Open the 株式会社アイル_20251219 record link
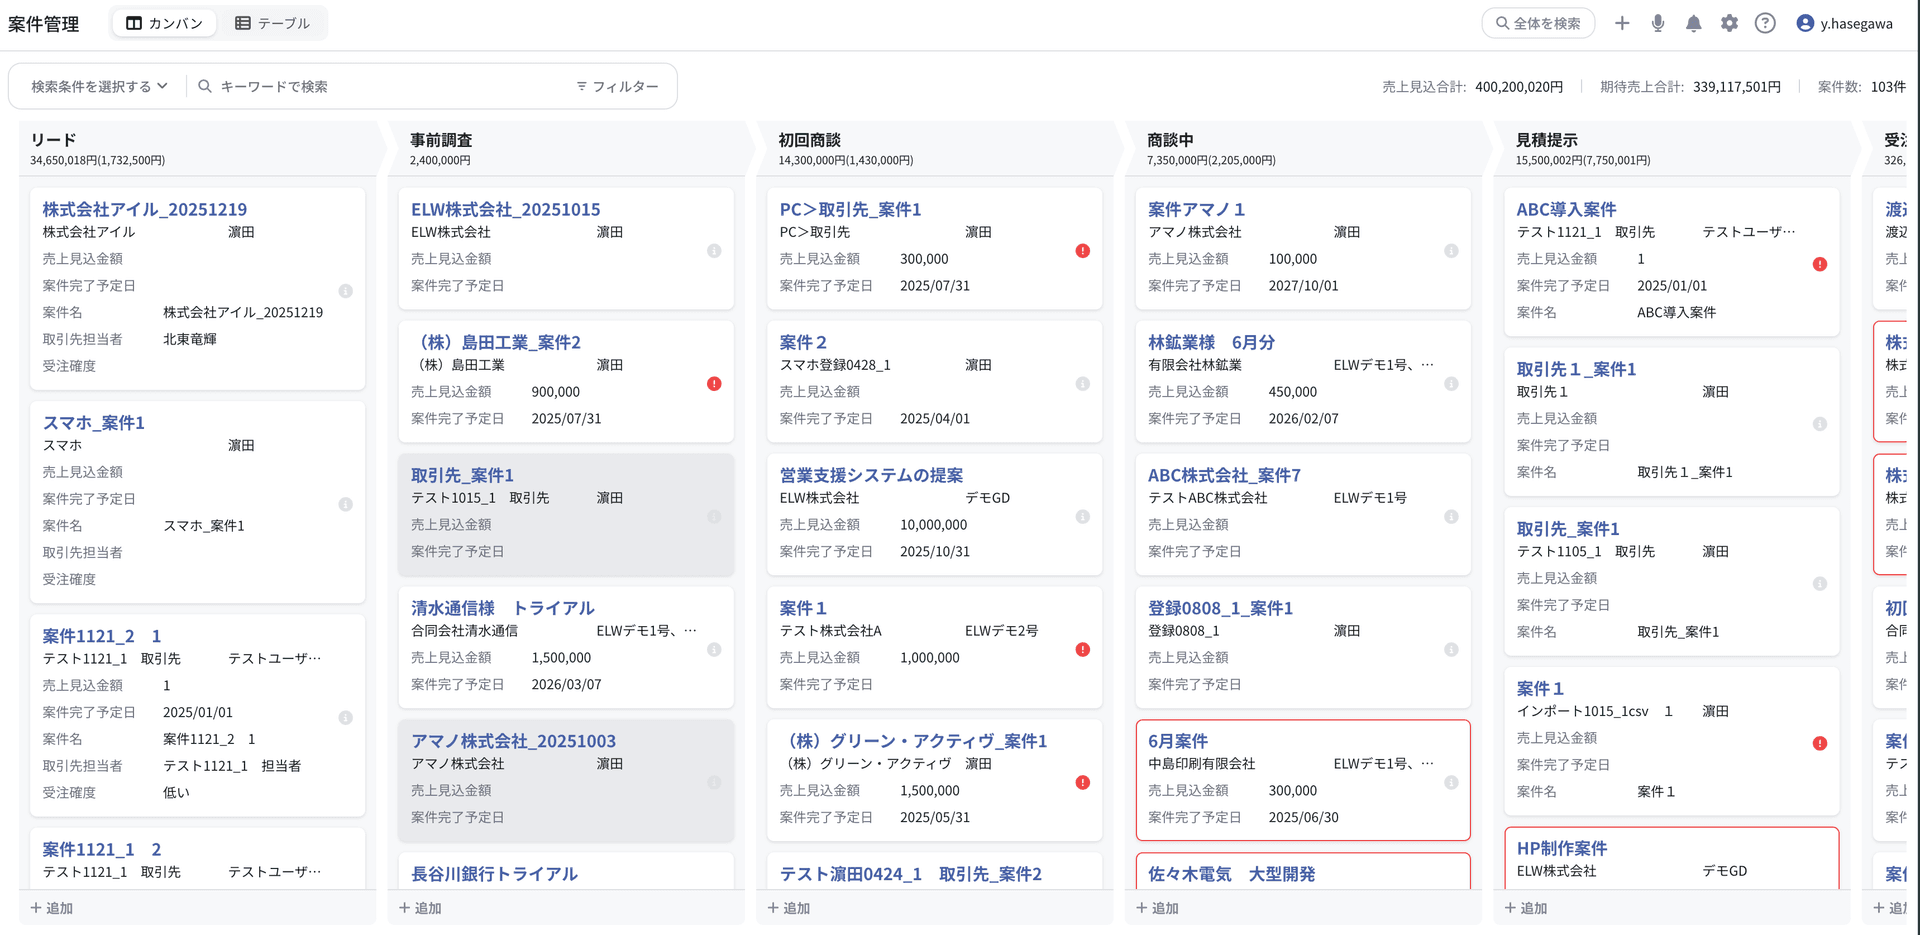Image resolution: width=1920 pixels, height=935 pixels. tap(143, 209)
